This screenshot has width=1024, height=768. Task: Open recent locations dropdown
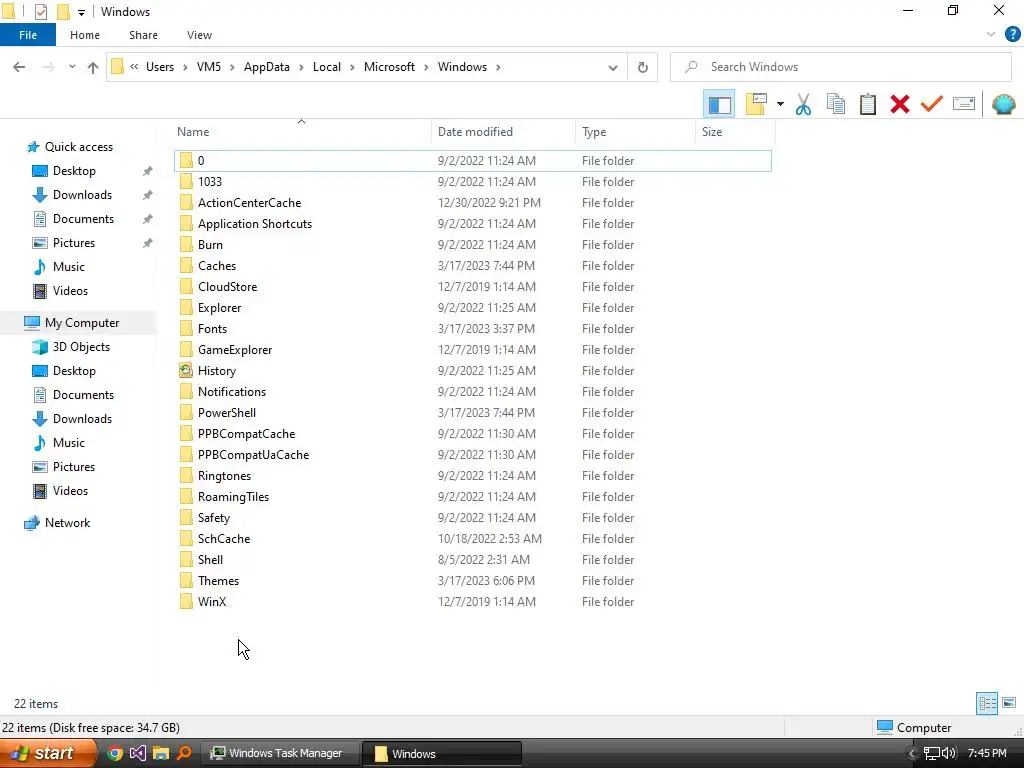pyautogui.click(x=72, y=67)
